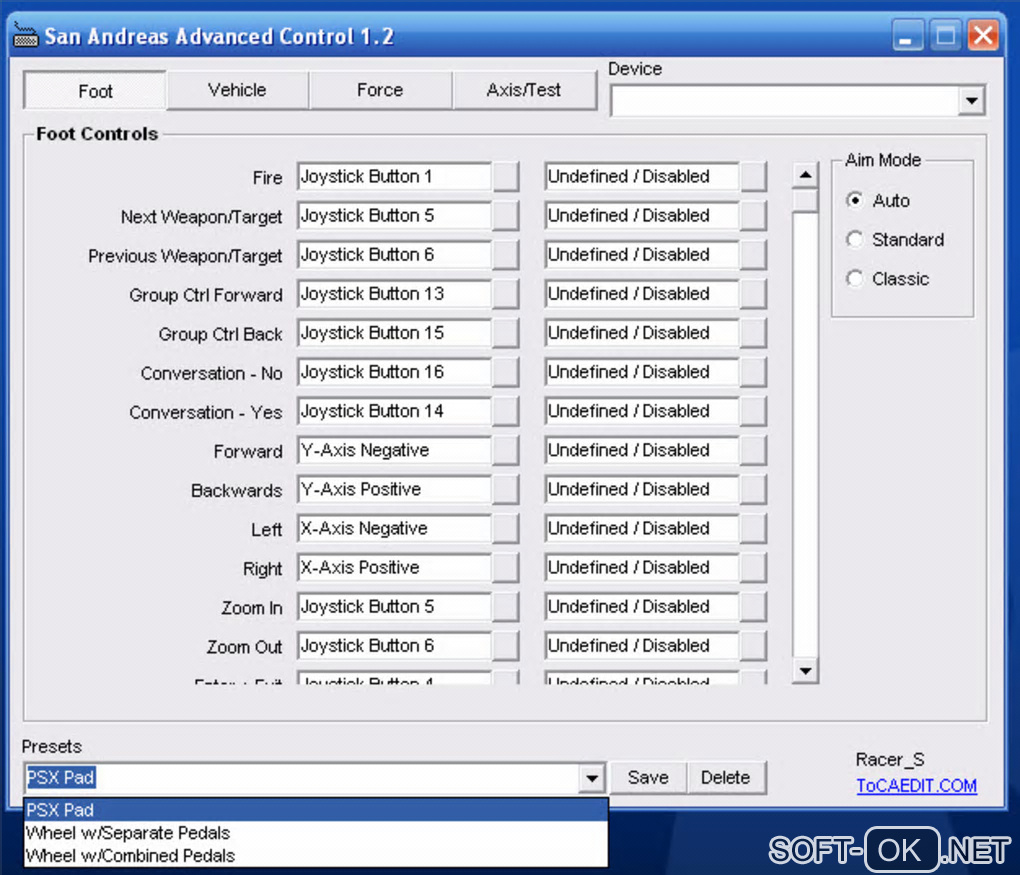Switch to the Vehicle tab
The width and height of the screenshot is (1020, 875).
[237, 90]
